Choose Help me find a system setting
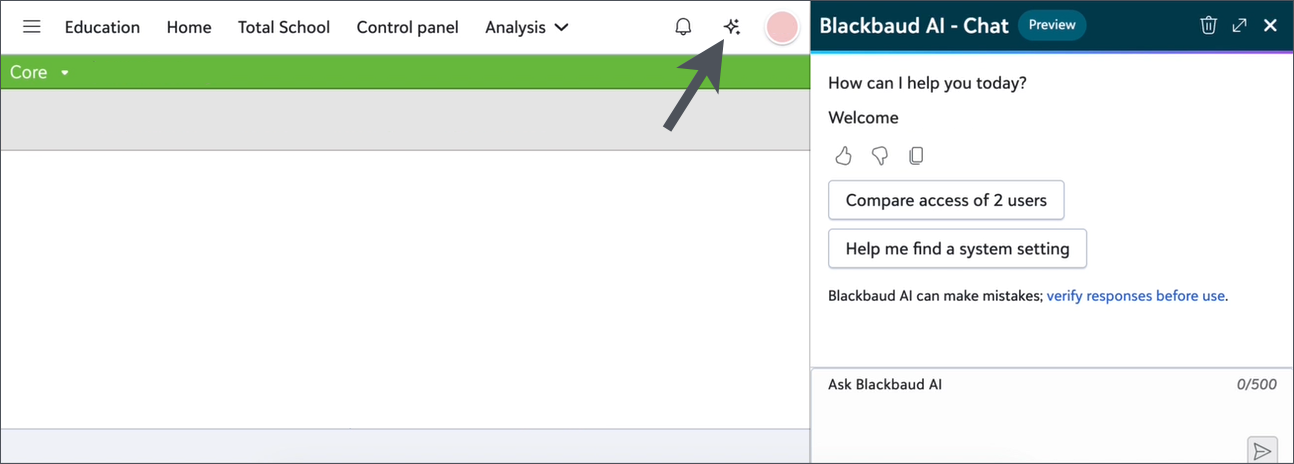 (x=957, y=249)
